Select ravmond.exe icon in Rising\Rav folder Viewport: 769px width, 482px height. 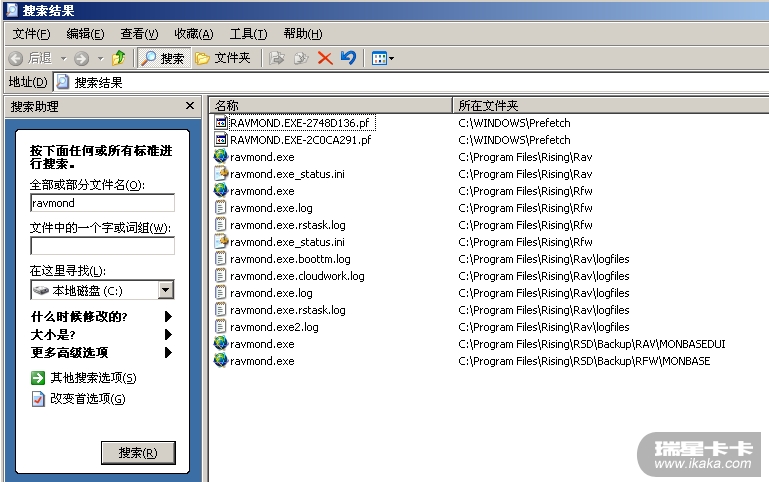[221, 156]
